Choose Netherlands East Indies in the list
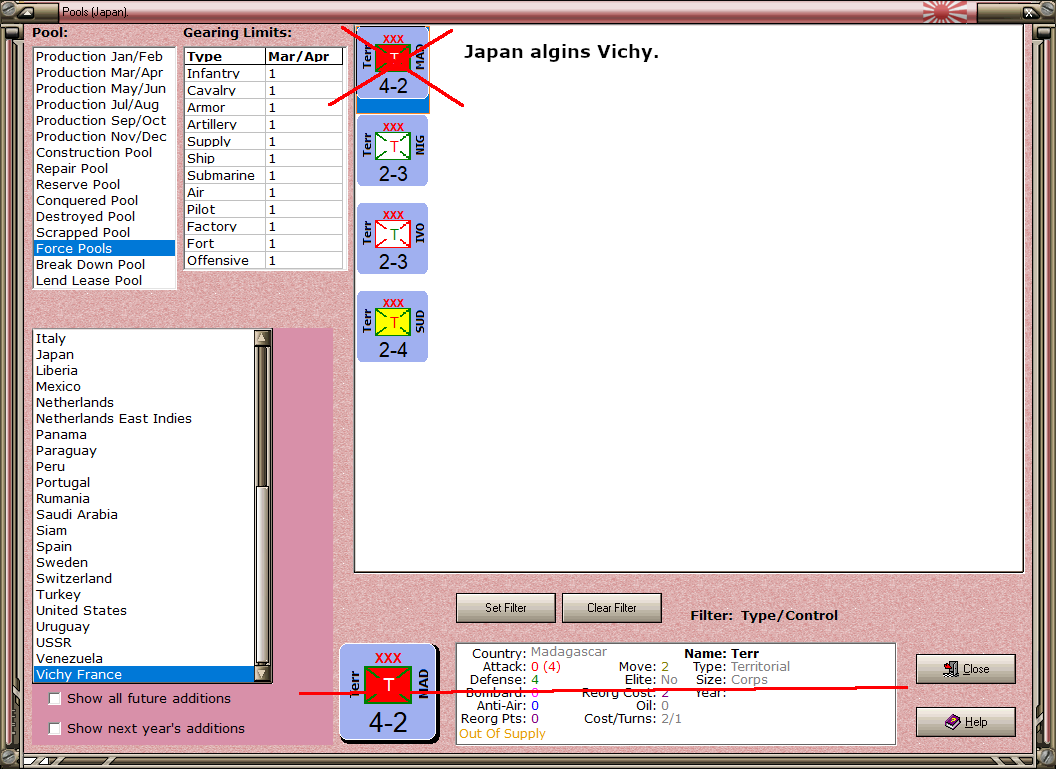 [144, 419]
